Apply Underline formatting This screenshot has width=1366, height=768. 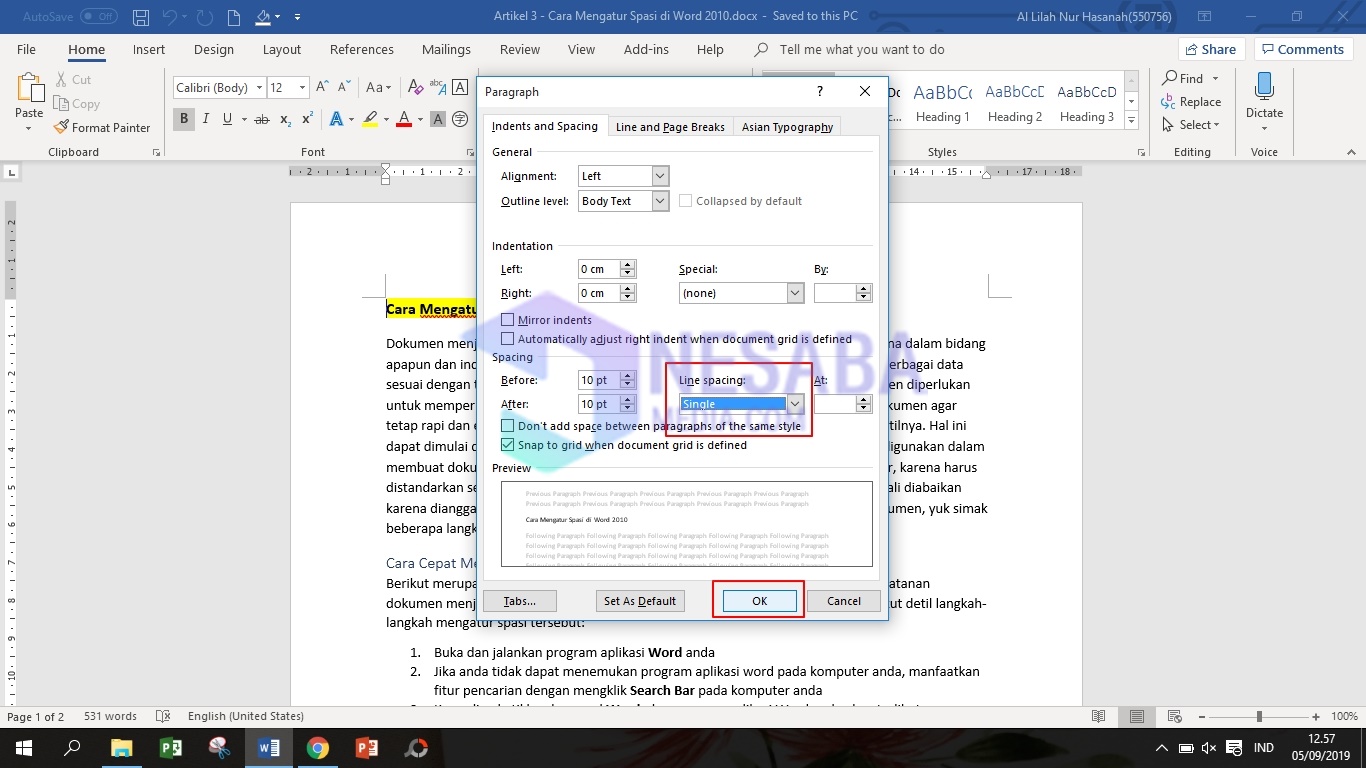pyautogui.click(x=228, y=119)
